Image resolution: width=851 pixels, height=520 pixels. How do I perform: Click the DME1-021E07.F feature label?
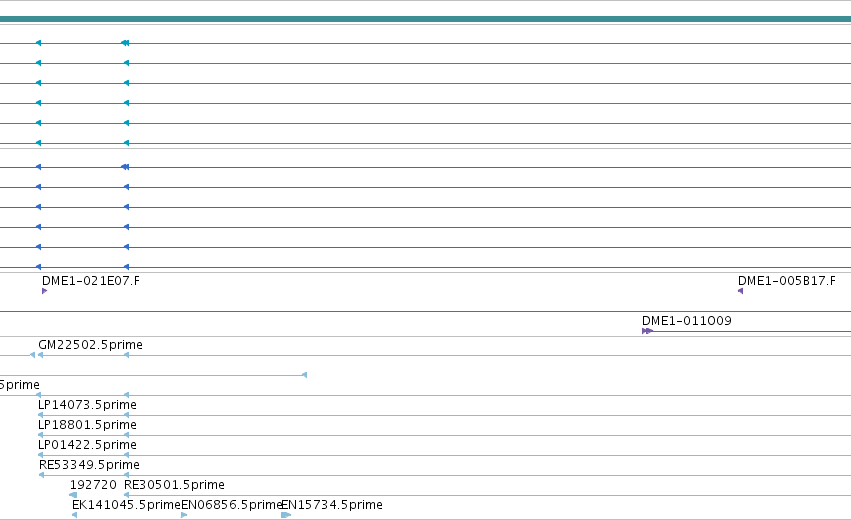91,281
